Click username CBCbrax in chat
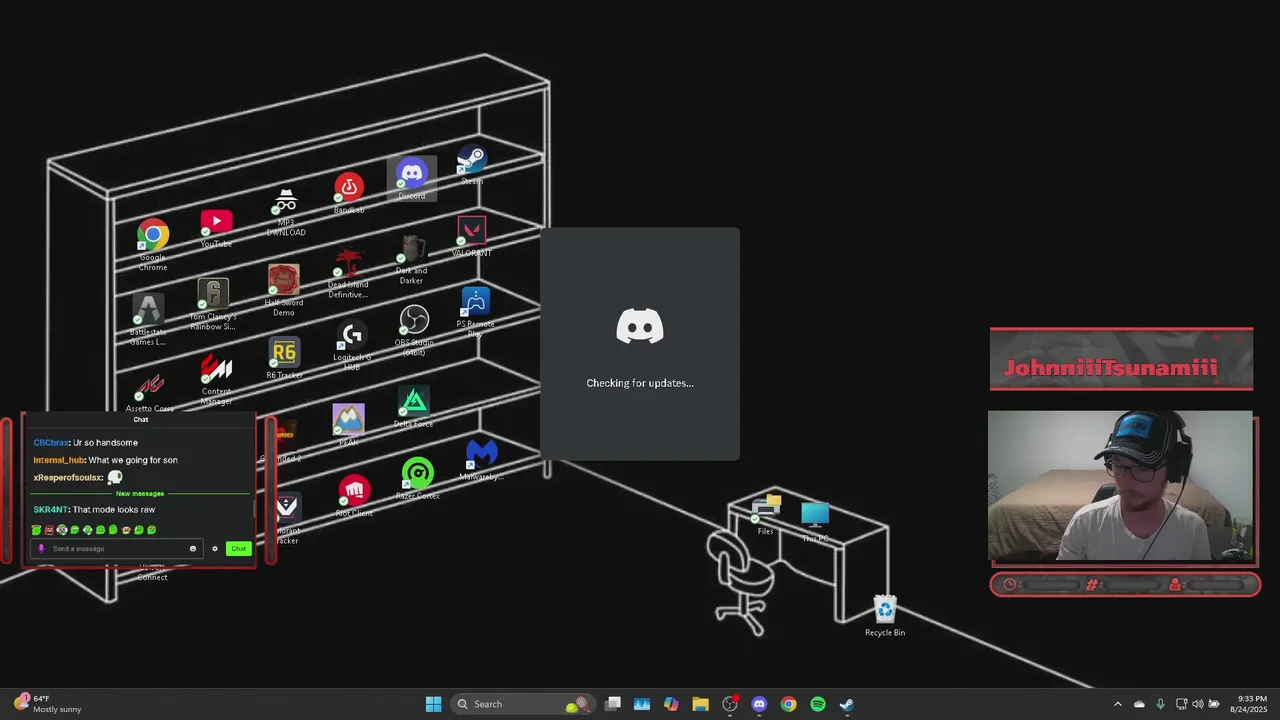This screenshot has width=1280, height=720. (x=51, y=443)
